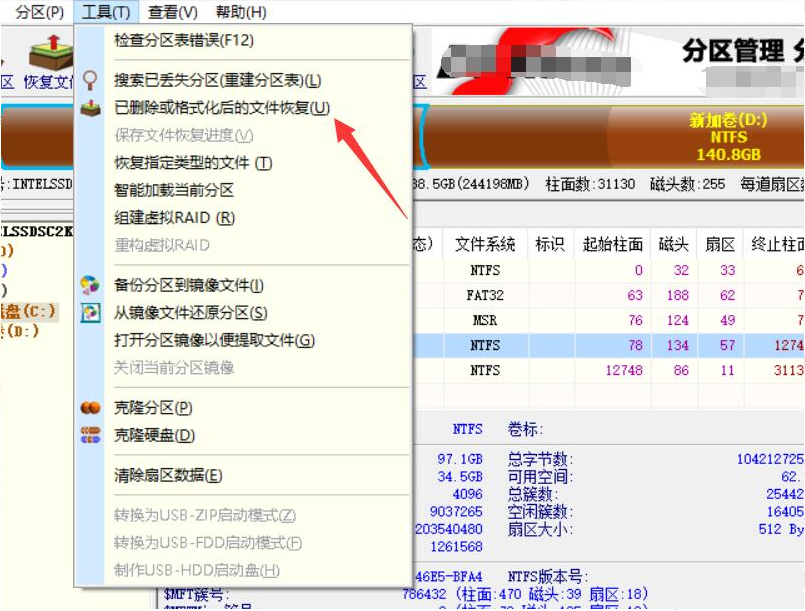
Task: Click the restore icon for 从镜像文件还原分区
Action: click(90, 313)
